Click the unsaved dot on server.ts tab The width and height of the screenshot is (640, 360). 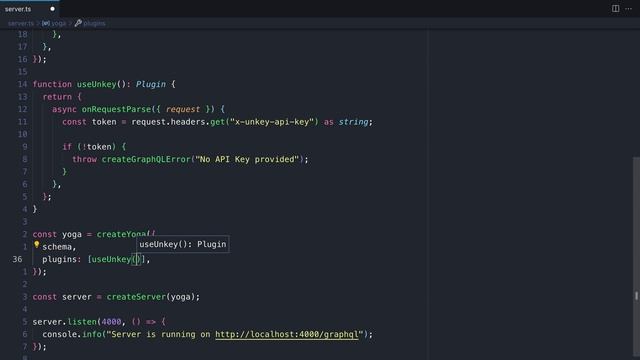[x=52, y=9]
